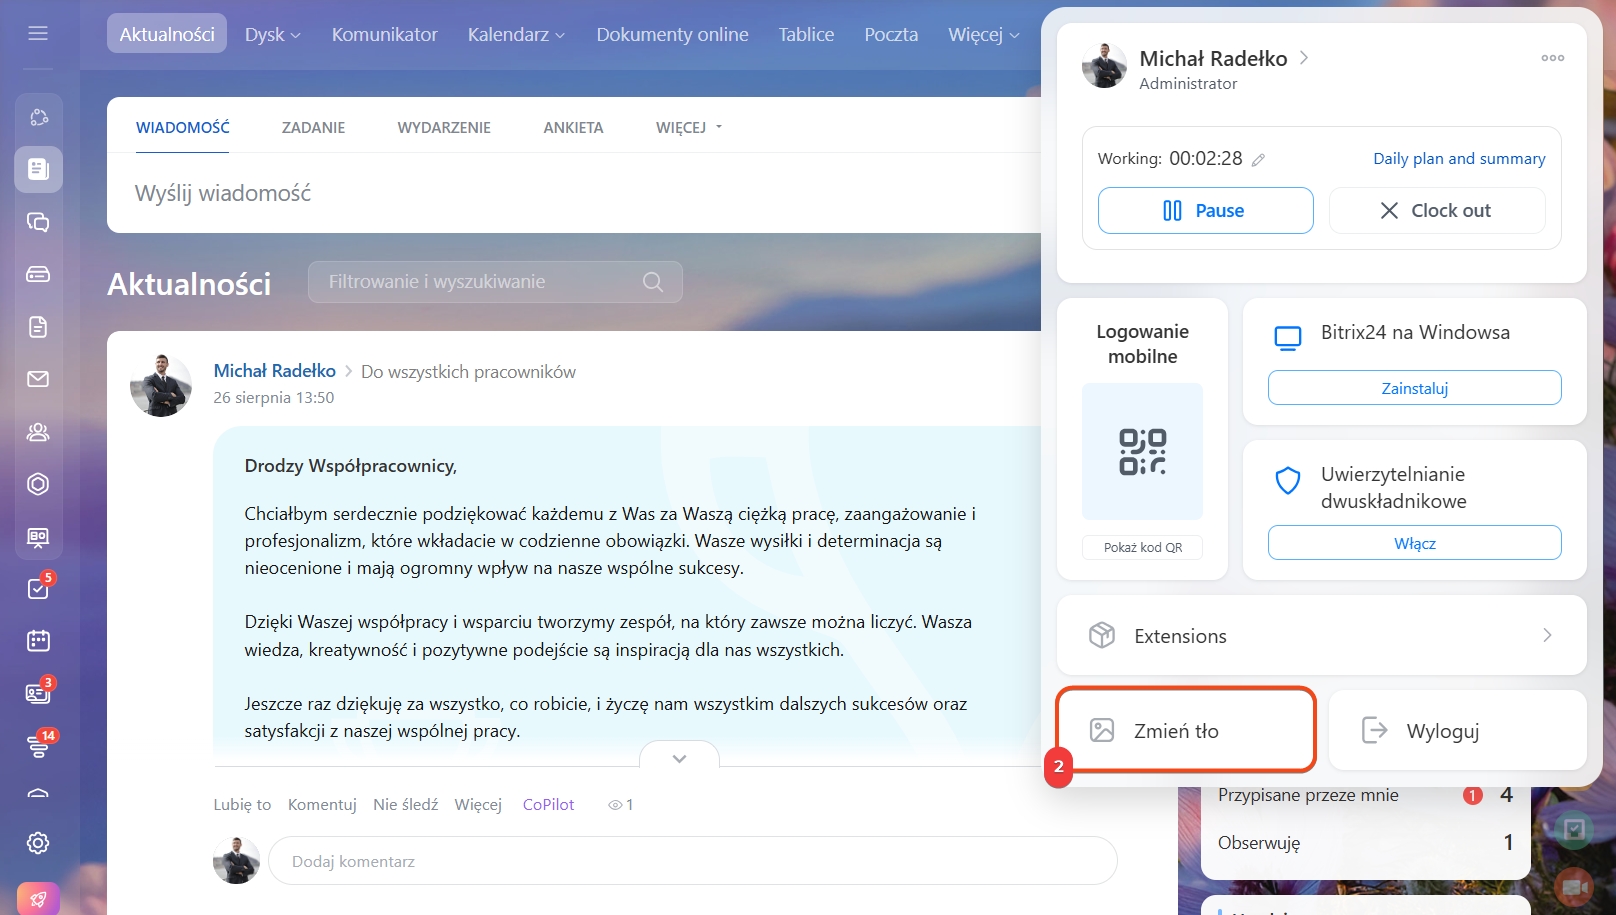Click the pencil icon to edit working time

[x=1258, y=160]
